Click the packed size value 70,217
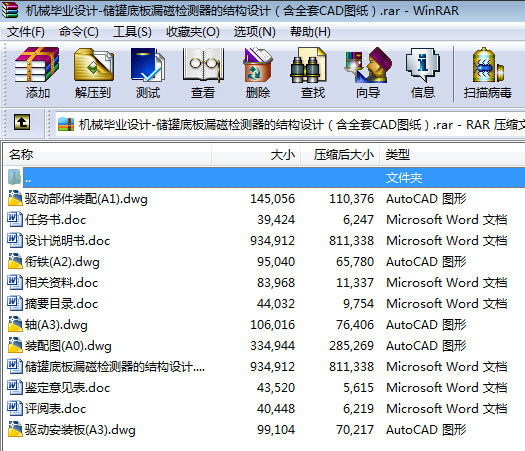Viewport: 525px width, 451px height. (x=355, y=430)
